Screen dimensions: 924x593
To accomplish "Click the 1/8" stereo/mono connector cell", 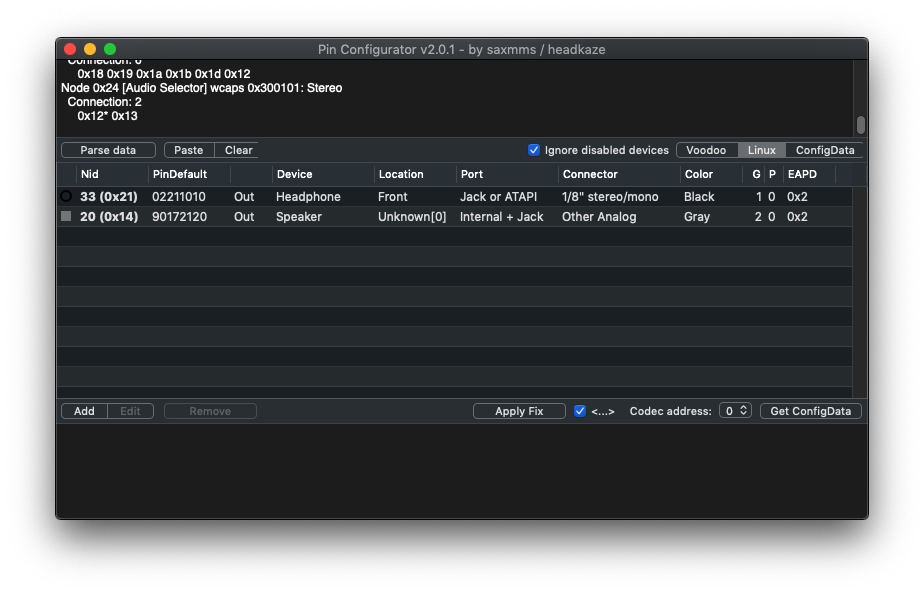I will click(x=610, y=197).
